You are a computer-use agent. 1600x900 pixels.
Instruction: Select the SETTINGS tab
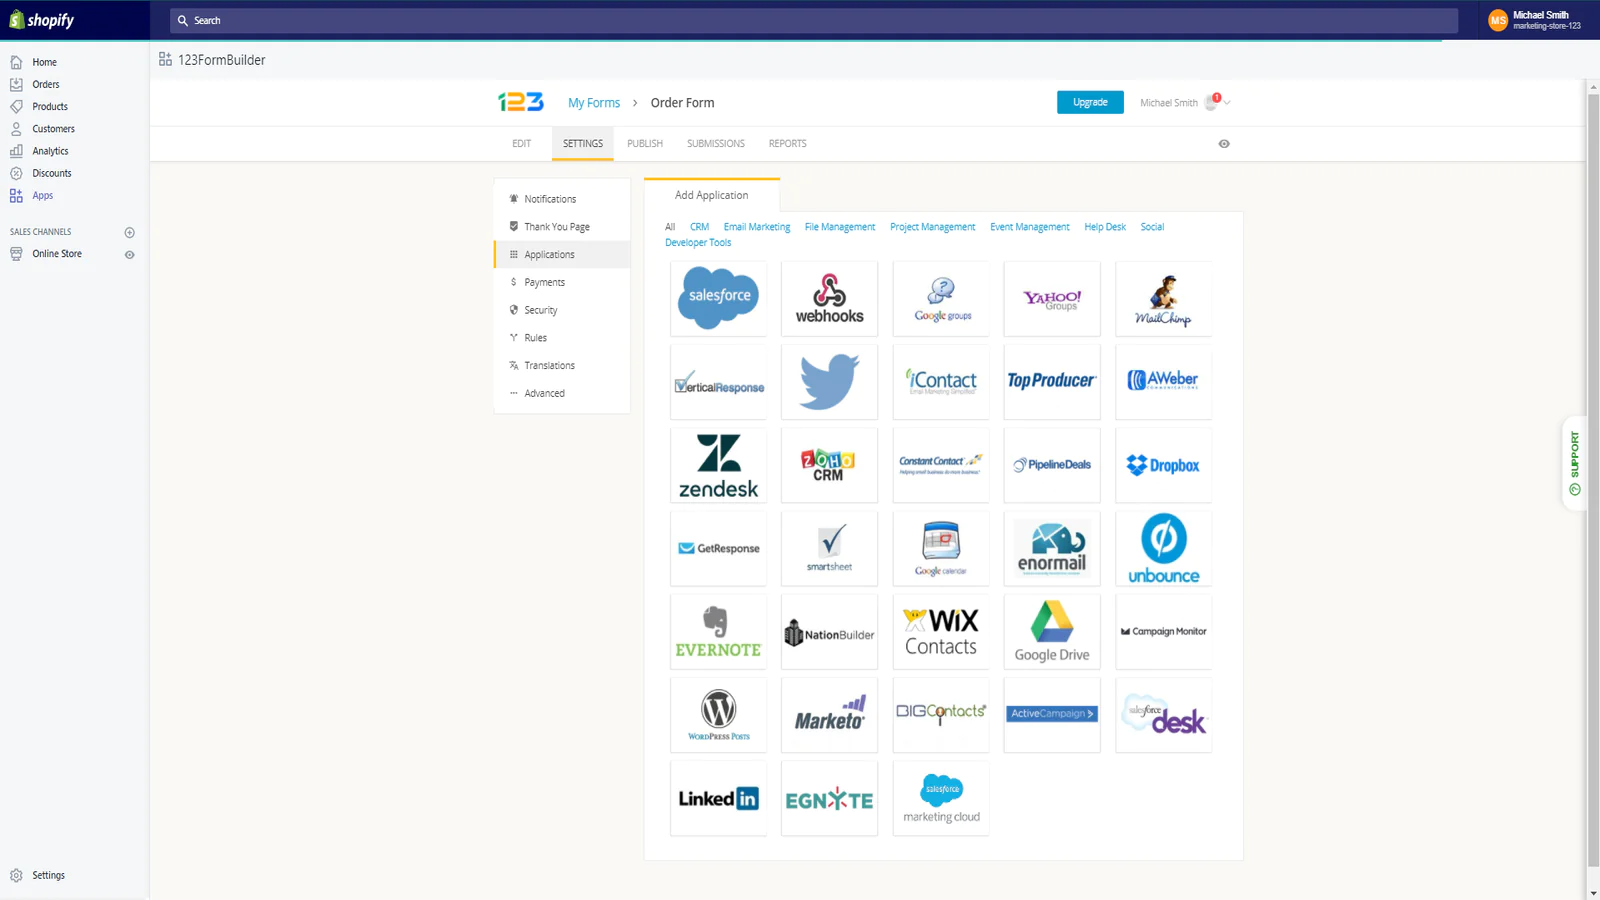583,144
